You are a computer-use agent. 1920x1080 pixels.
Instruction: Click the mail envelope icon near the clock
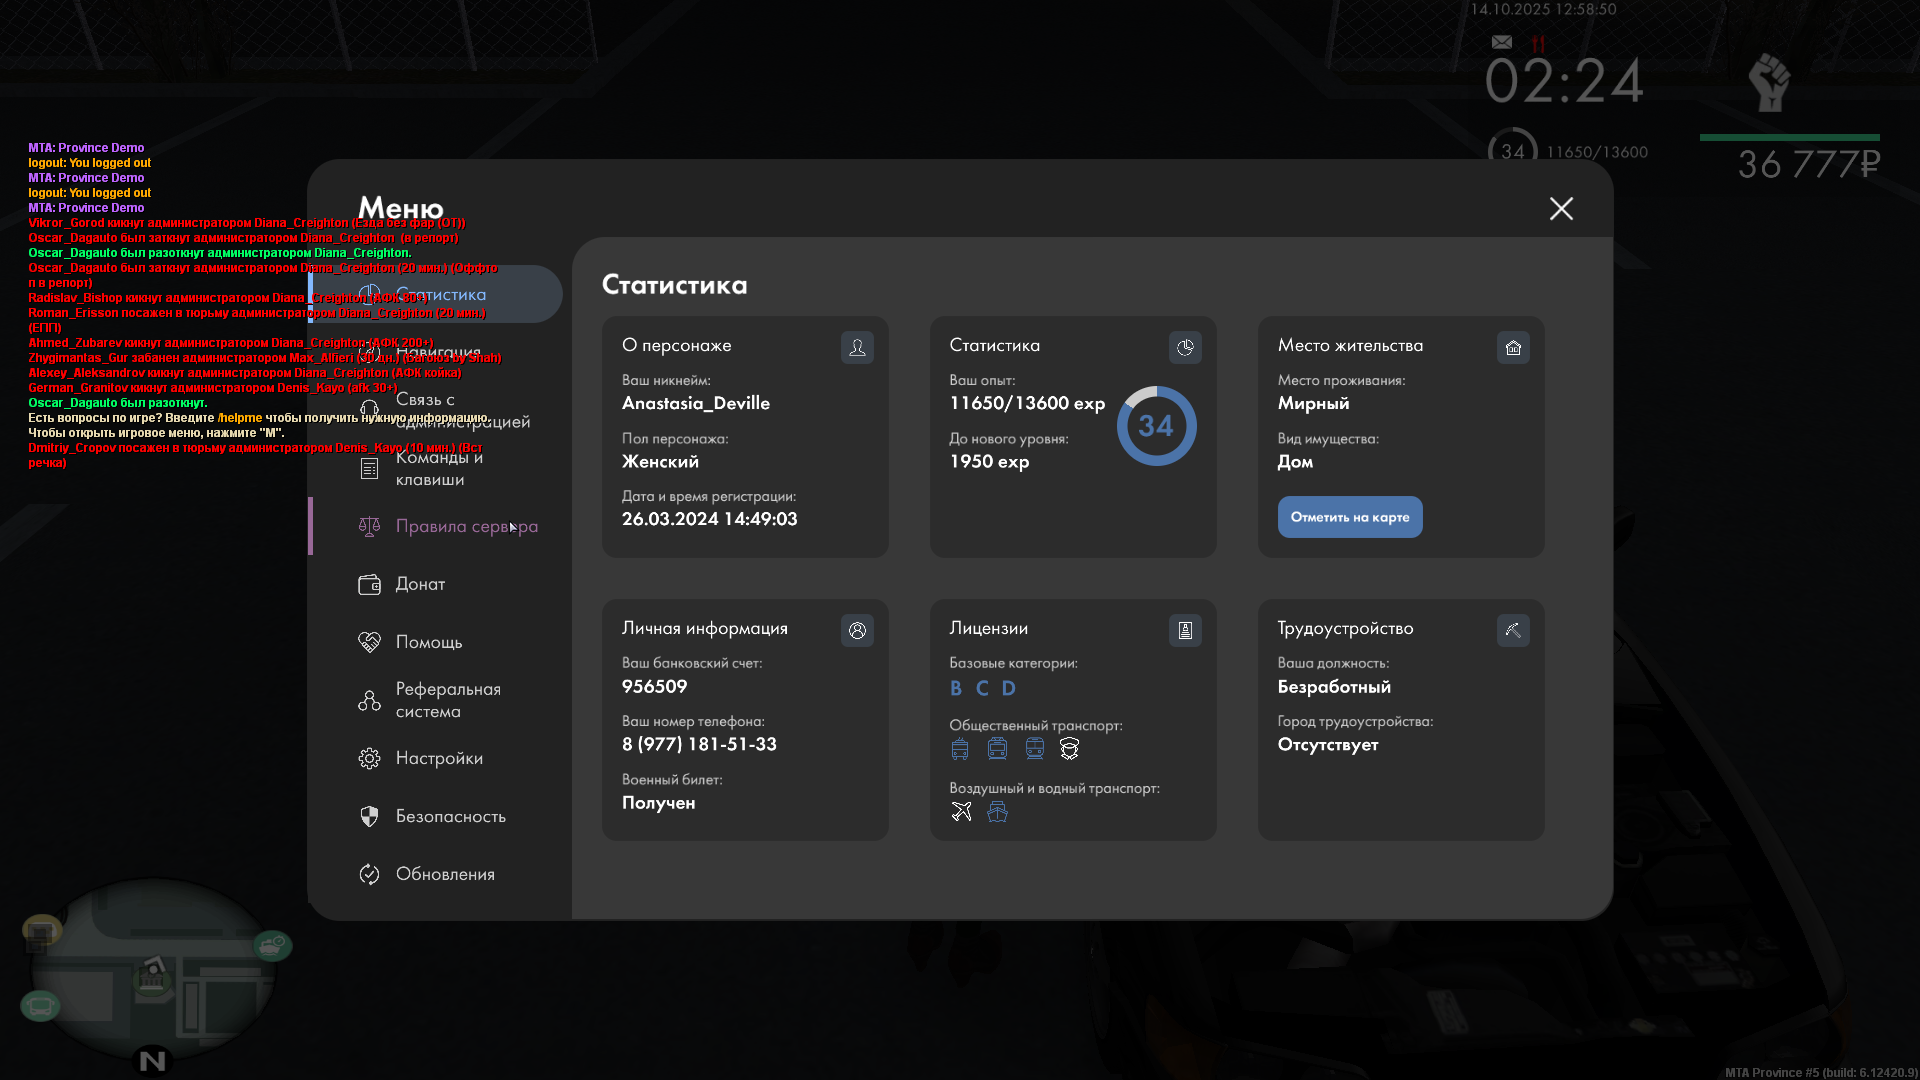pyautogui.click(x=1502, y=42)
